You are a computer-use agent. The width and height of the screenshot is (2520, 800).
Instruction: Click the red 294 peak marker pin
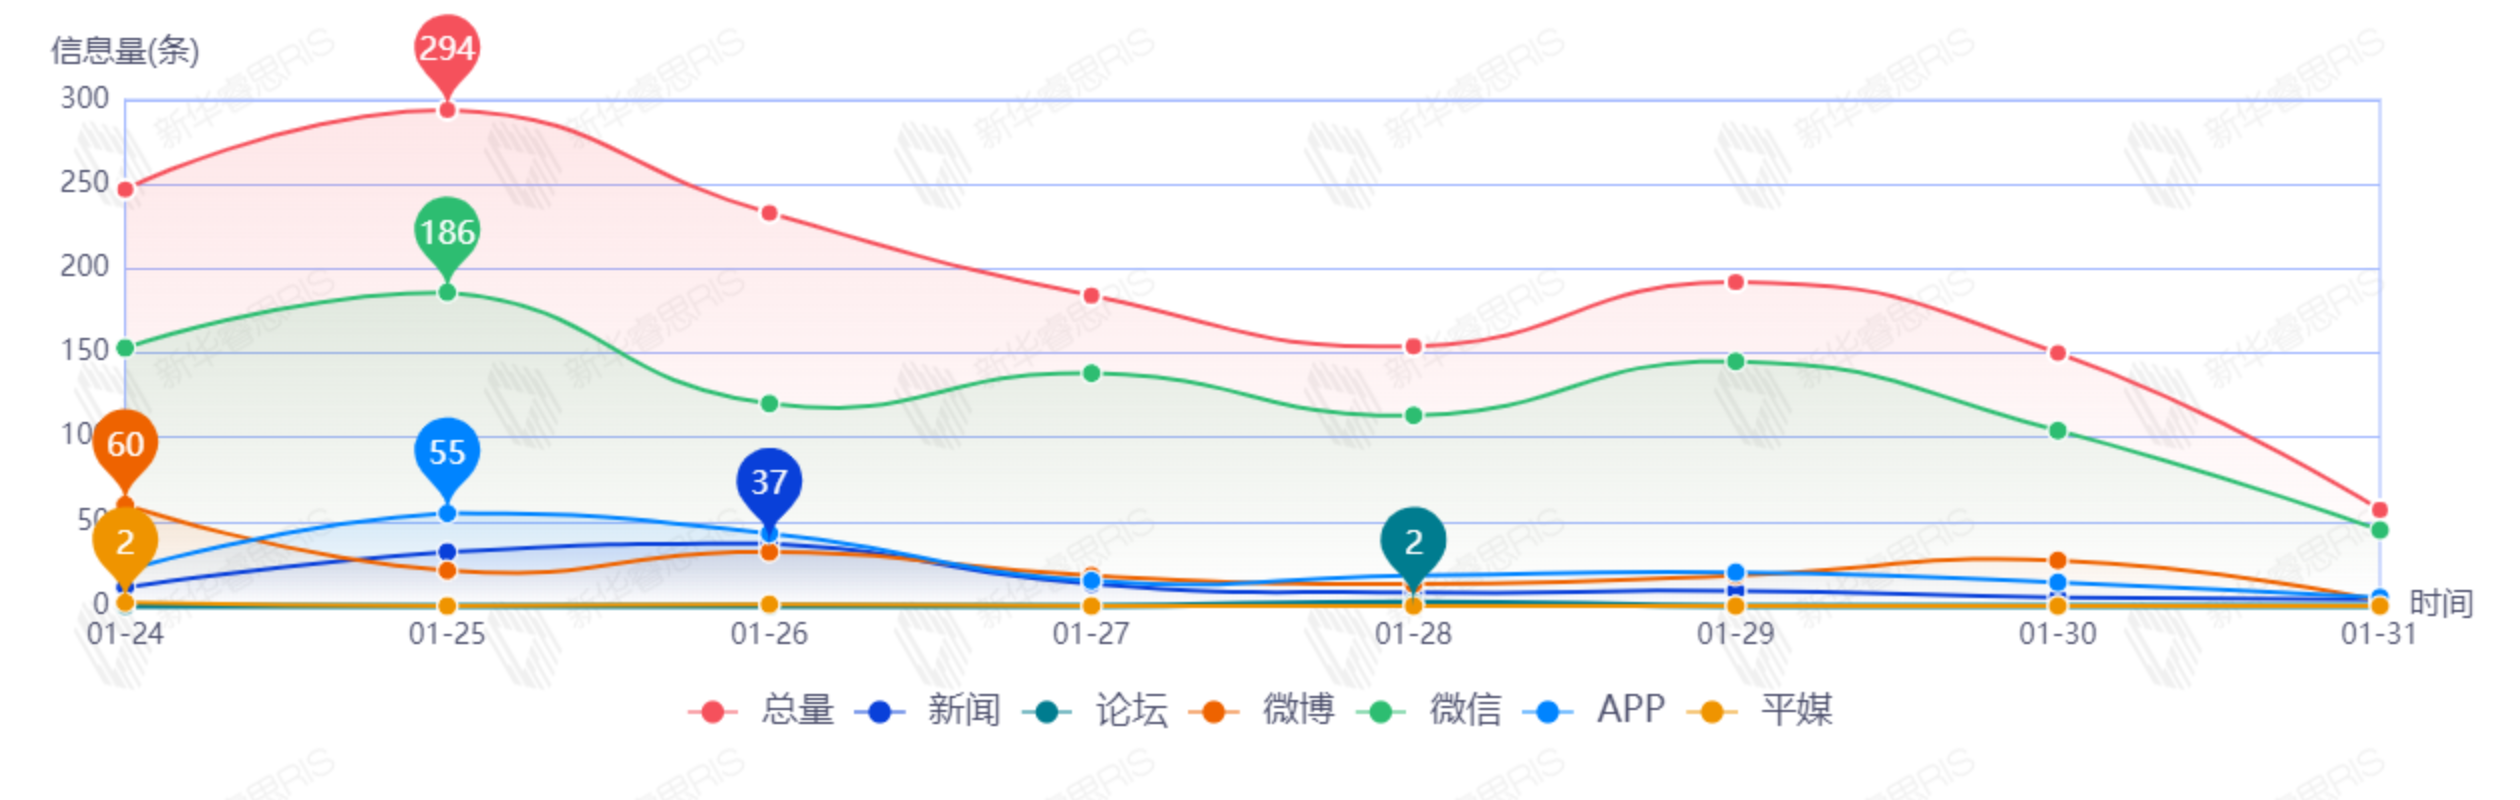point(447,49)
